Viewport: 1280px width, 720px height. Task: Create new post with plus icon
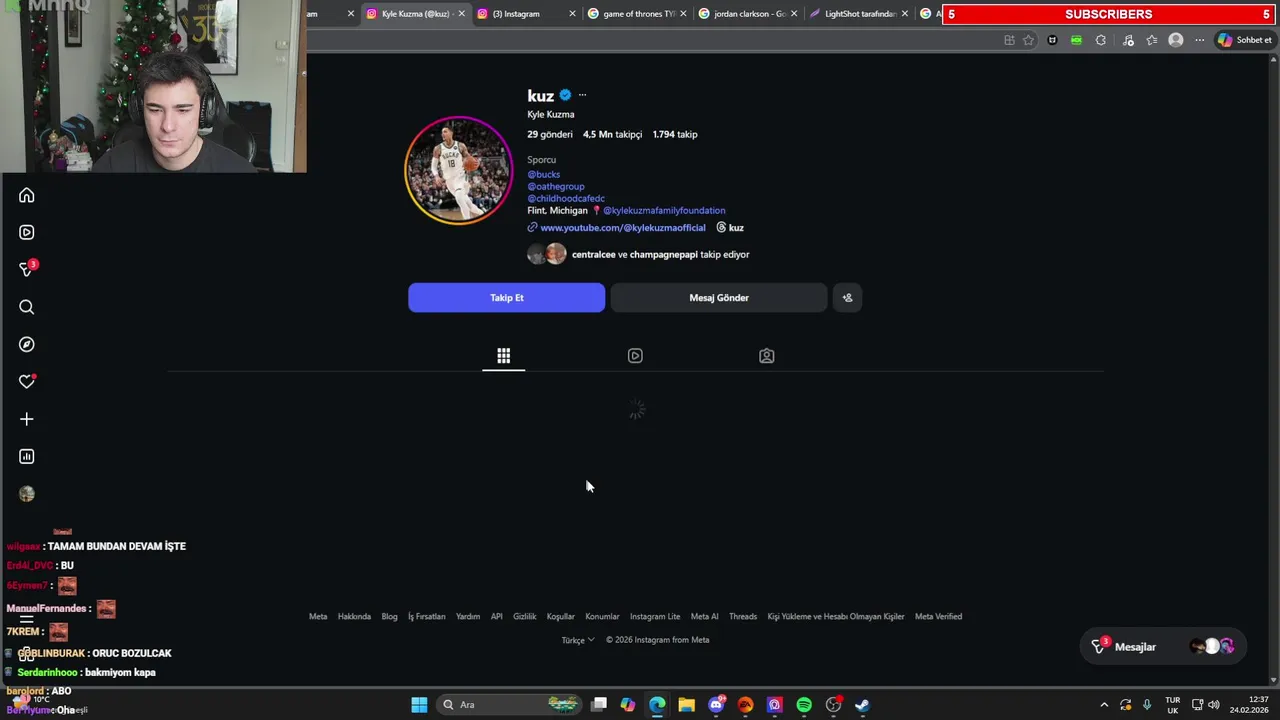pyautogui.click(x=27, y=419)
